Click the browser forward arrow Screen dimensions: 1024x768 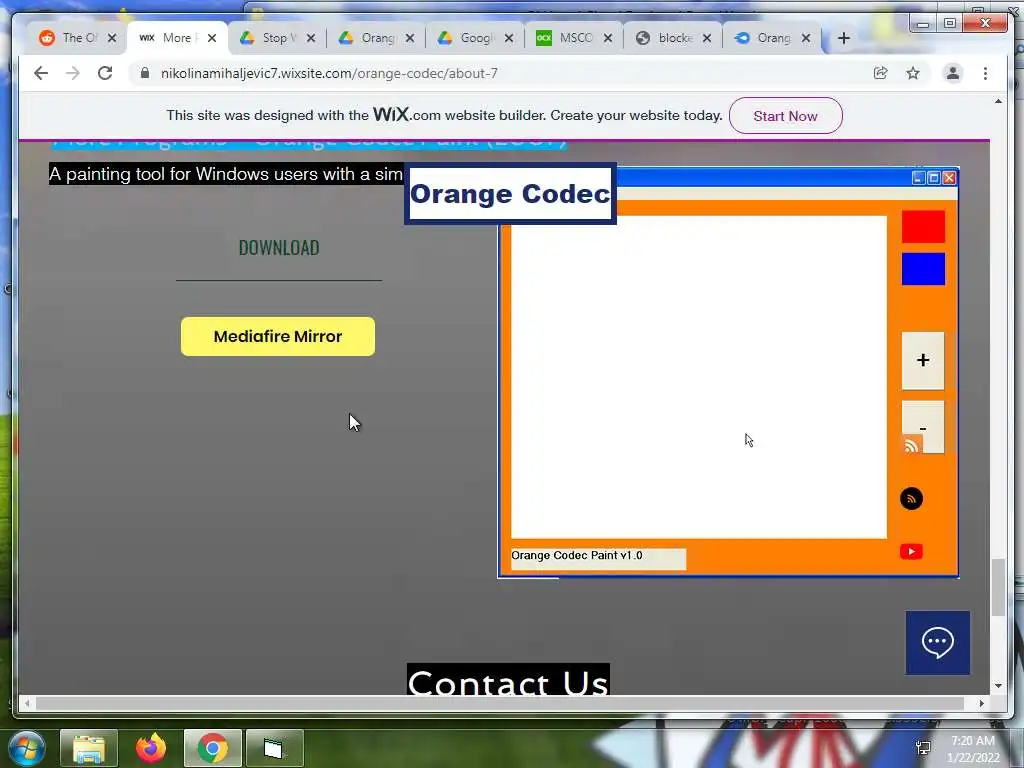tap(72, 73)
